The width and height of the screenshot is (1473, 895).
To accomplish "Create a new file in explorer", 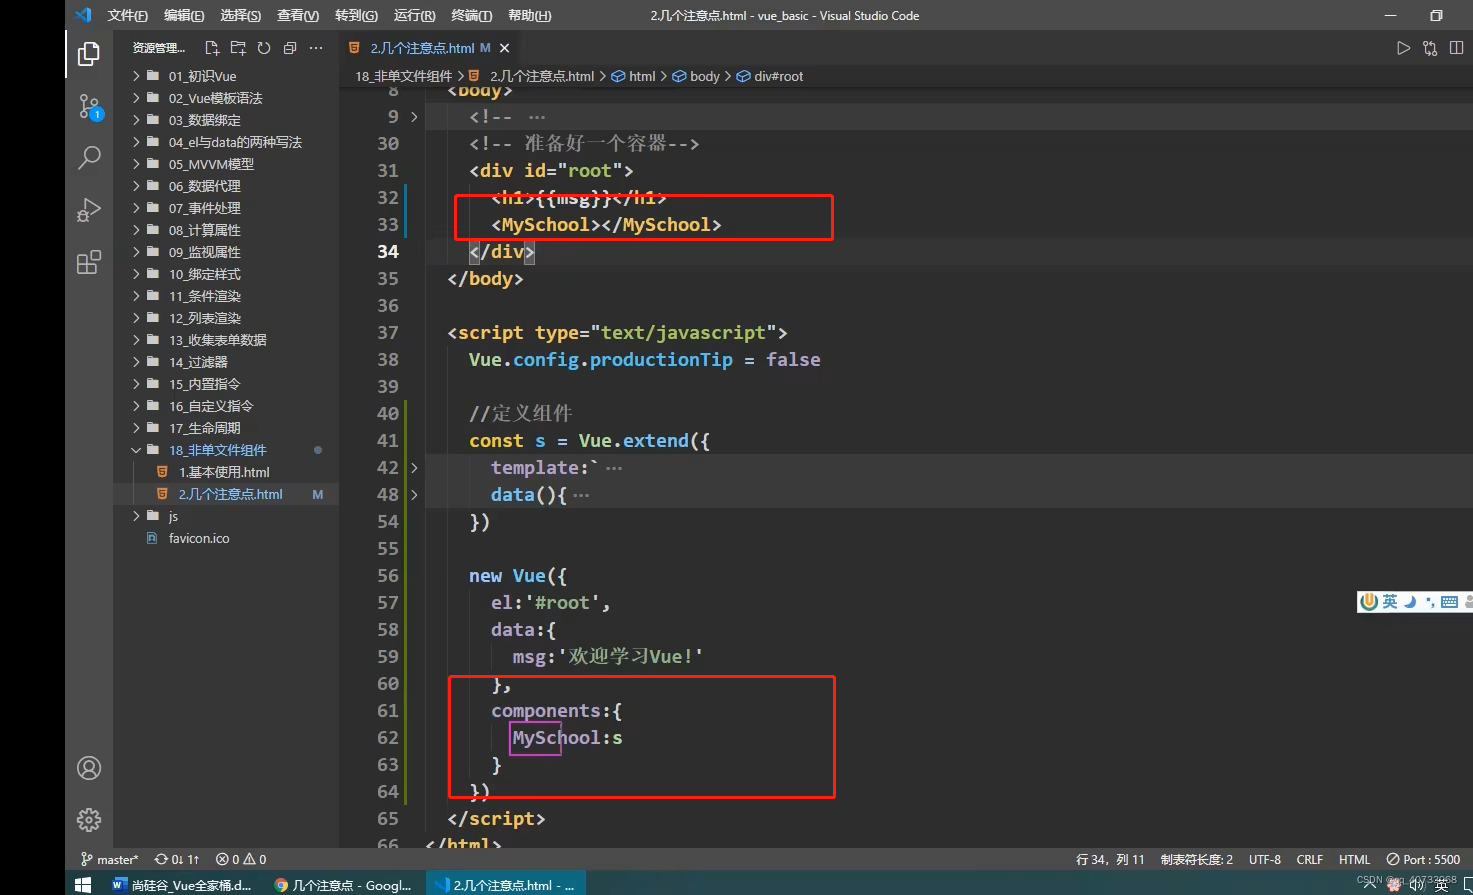I will [212, 48].
